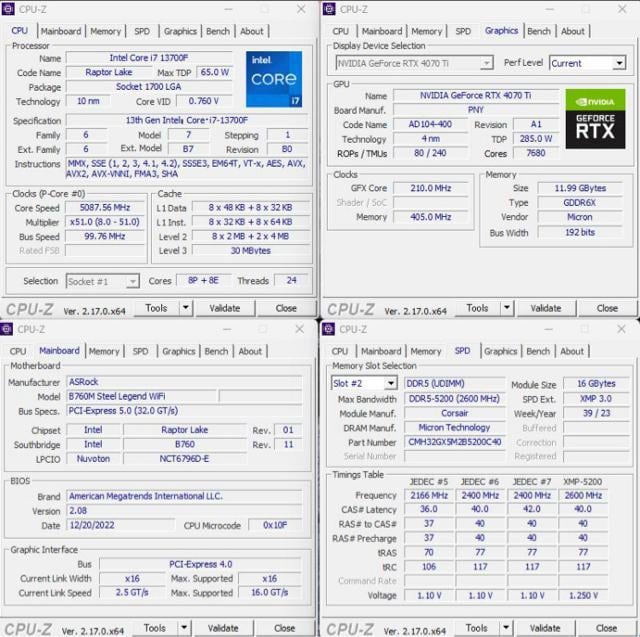
Task: Go to Graphics tab in the SPD window
Action: pyautogui.click(x=500, y=351)
